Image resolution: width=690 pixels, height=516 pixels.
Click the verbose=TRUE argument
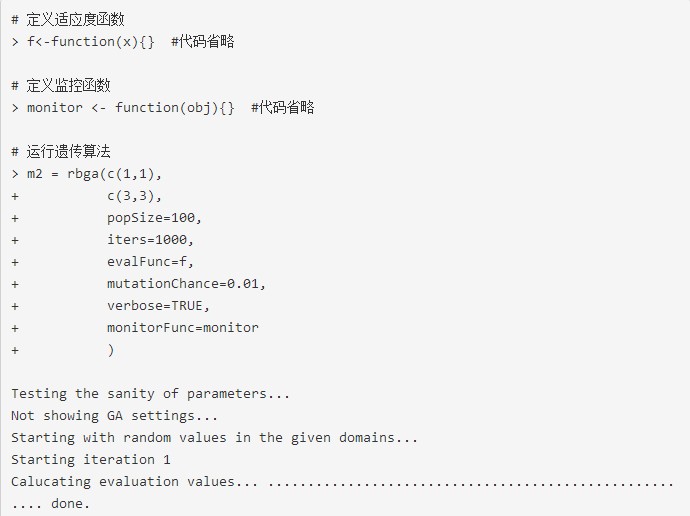[158, 306]
